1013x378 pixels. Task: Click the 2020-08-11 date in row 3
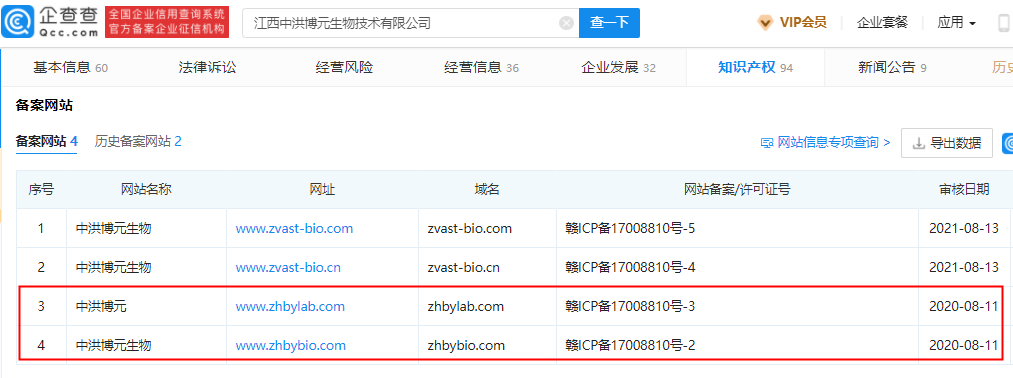pyautogui.click(x=963, y=306)
